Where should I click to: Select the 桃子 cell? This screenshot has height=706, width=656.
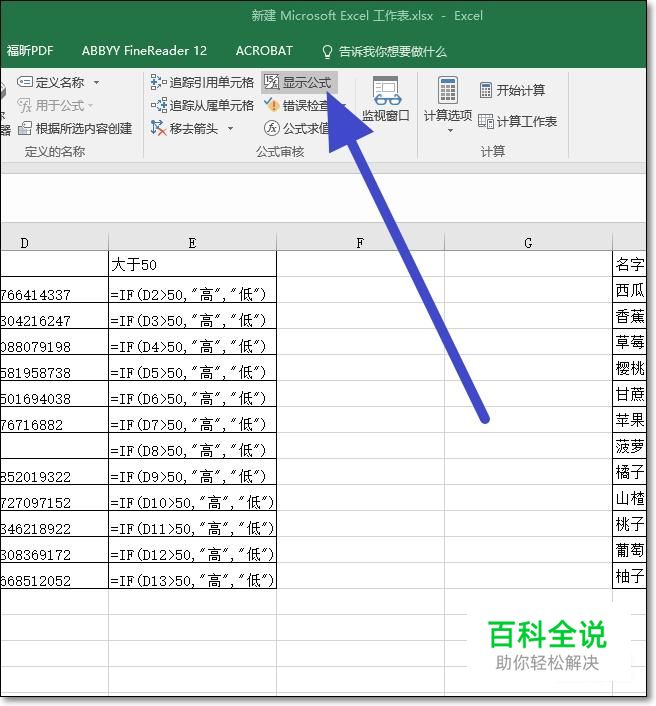(629, 524)
